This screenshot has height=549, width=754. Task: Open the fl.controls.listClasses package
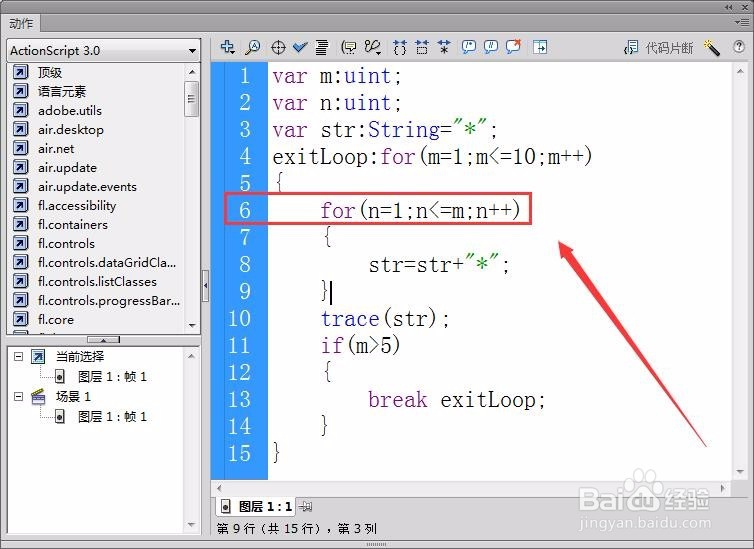click(x=97, y=282)
